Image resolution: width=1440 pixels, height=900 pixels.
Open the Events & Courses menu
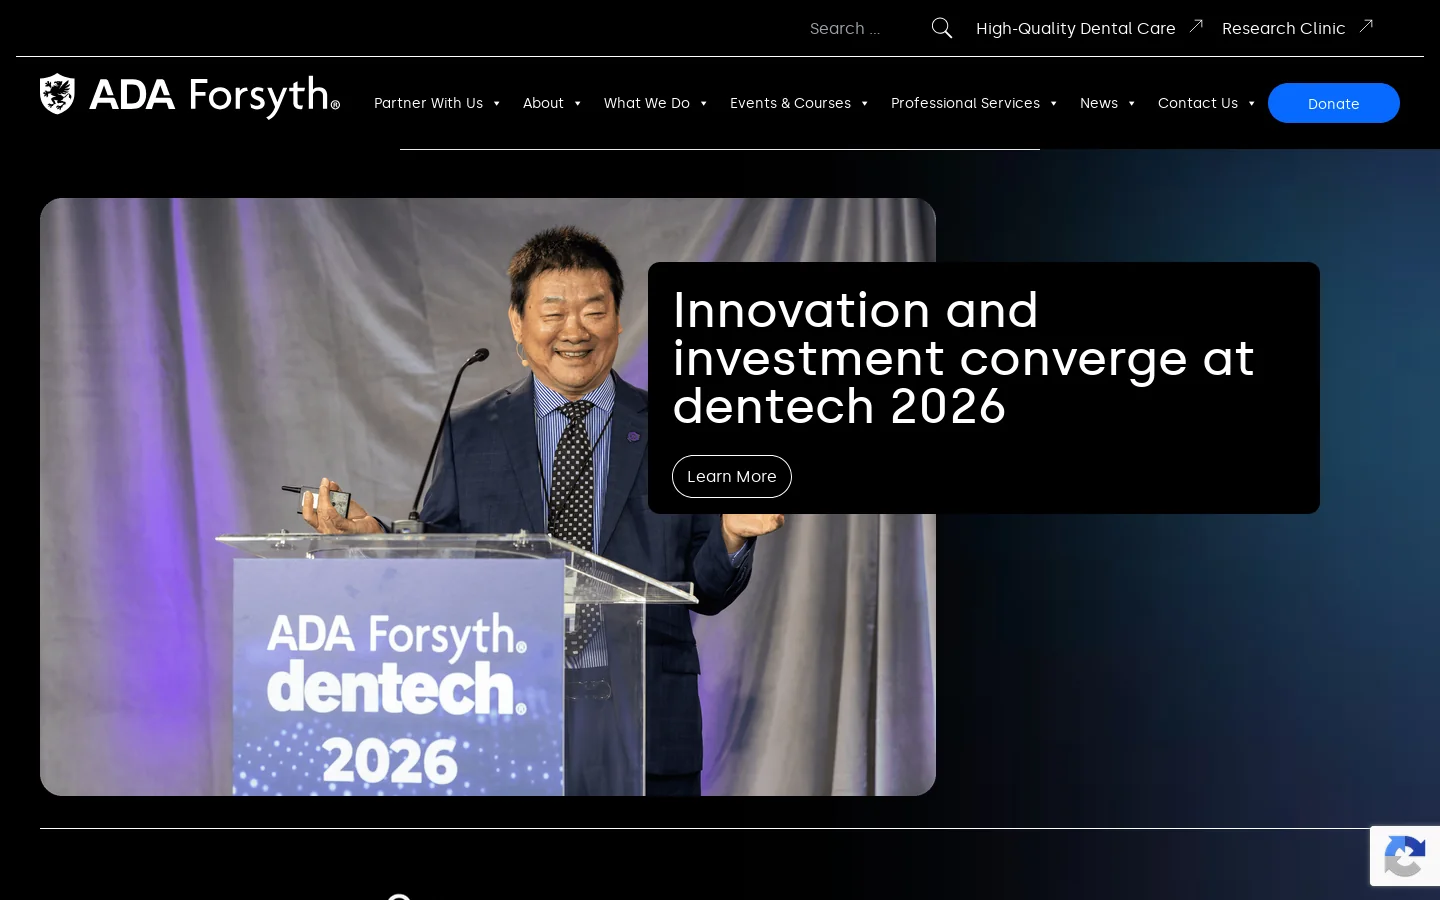pos(790,103)
